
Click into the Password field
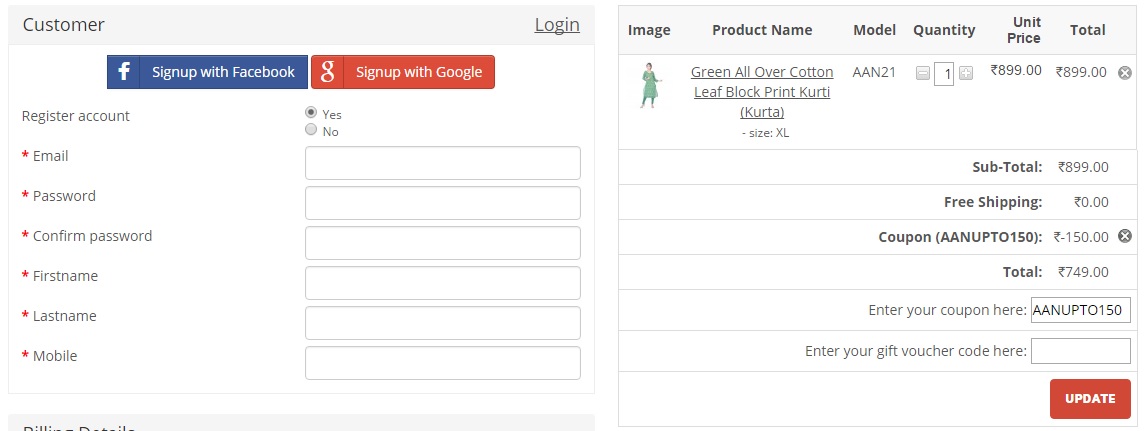coord(442,203)
